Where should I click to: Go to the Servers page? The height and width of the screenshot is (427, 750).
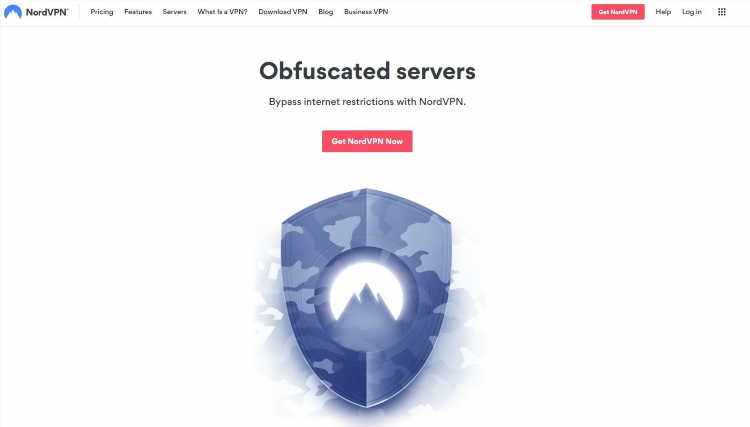click(x=175, y=12)
